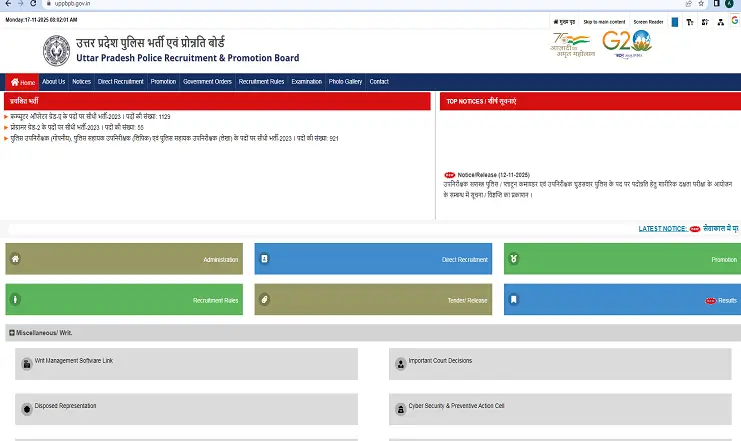Click the text size icon

[690, 22]
